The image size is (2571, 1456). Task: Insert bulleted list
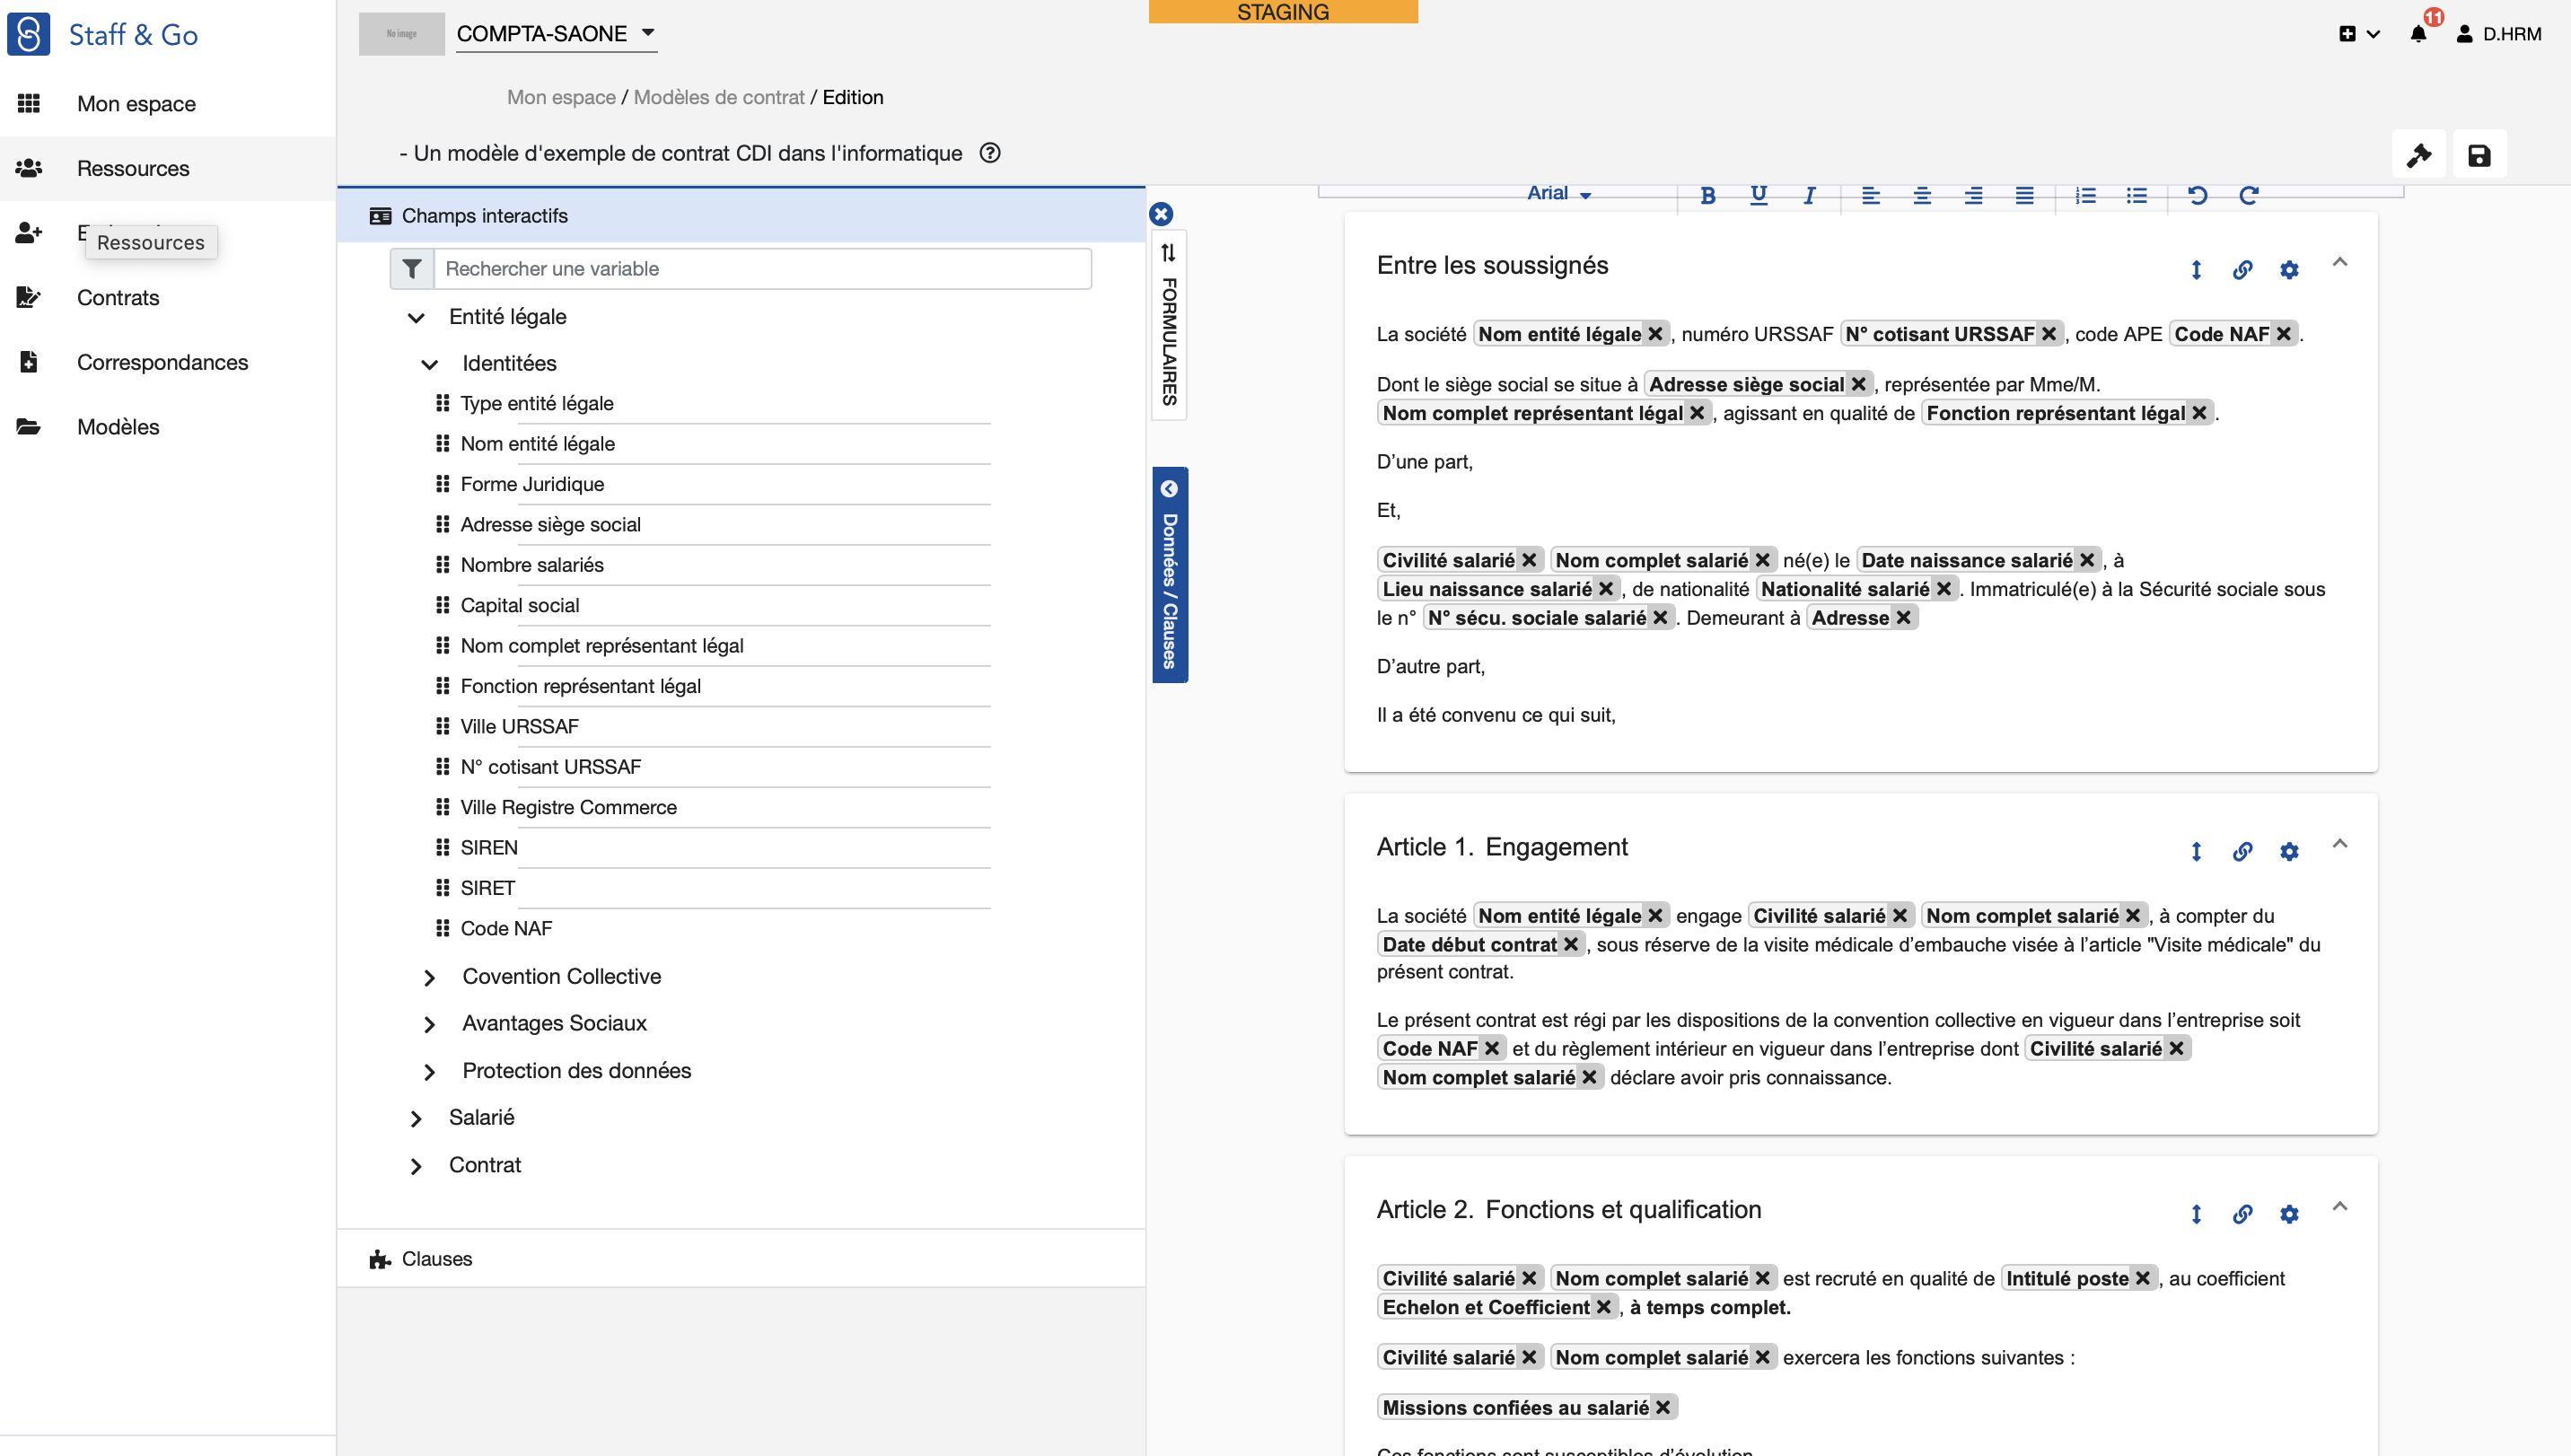[2137, 195]
